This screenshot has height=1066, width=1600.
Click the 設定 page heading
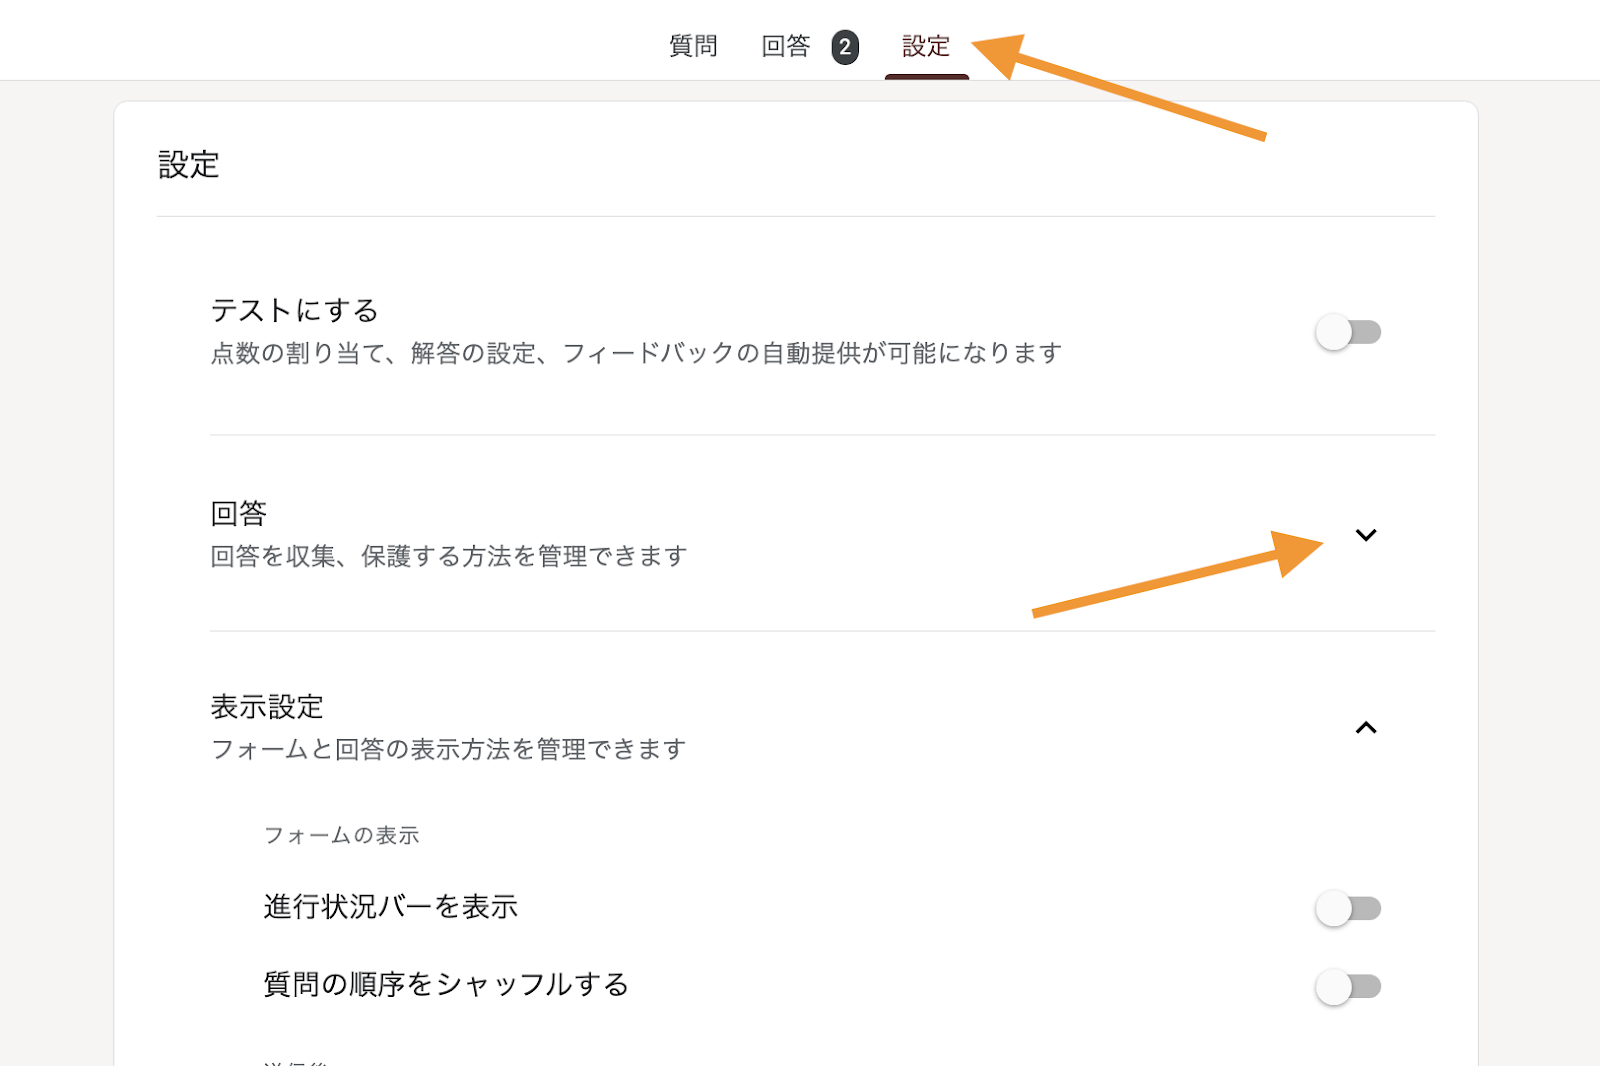click(x=188, y=165)
